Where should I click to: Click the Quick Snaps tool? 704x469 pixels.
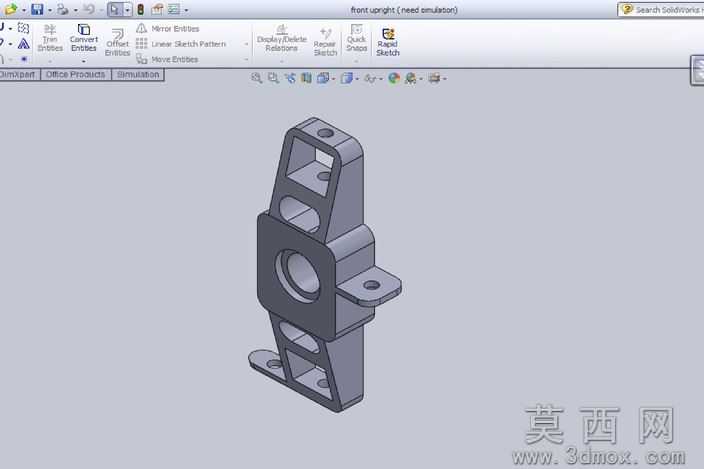point(356,38)
